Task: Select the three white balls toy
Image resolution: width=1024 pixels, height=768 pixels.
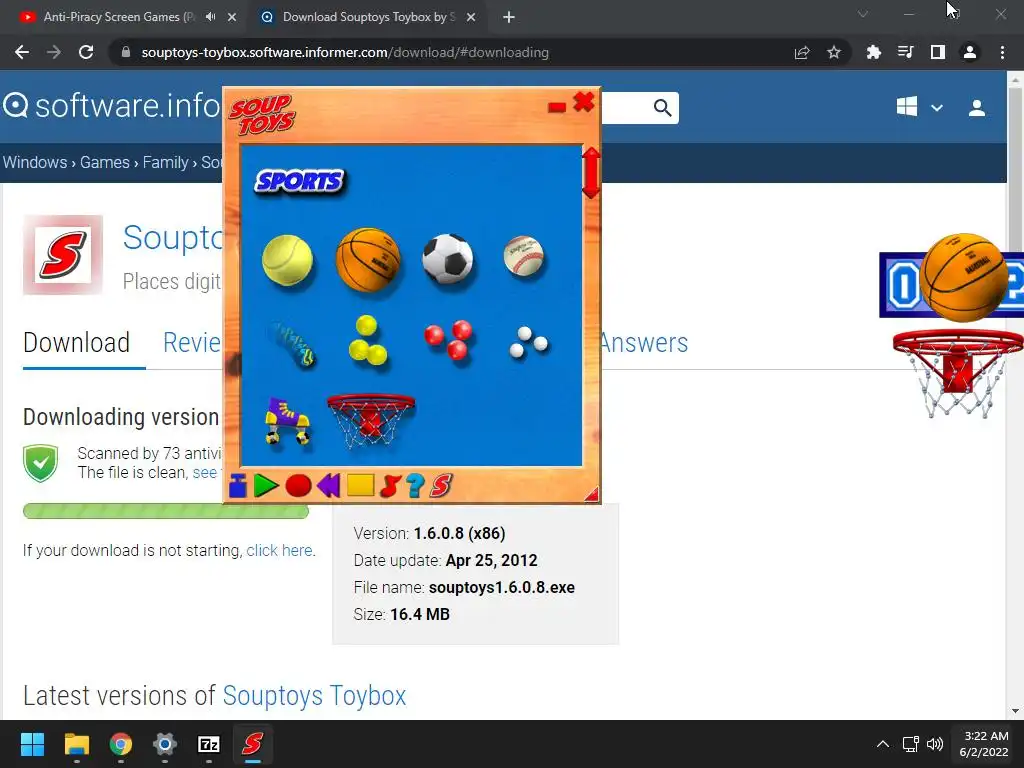Action: point(528,342)
